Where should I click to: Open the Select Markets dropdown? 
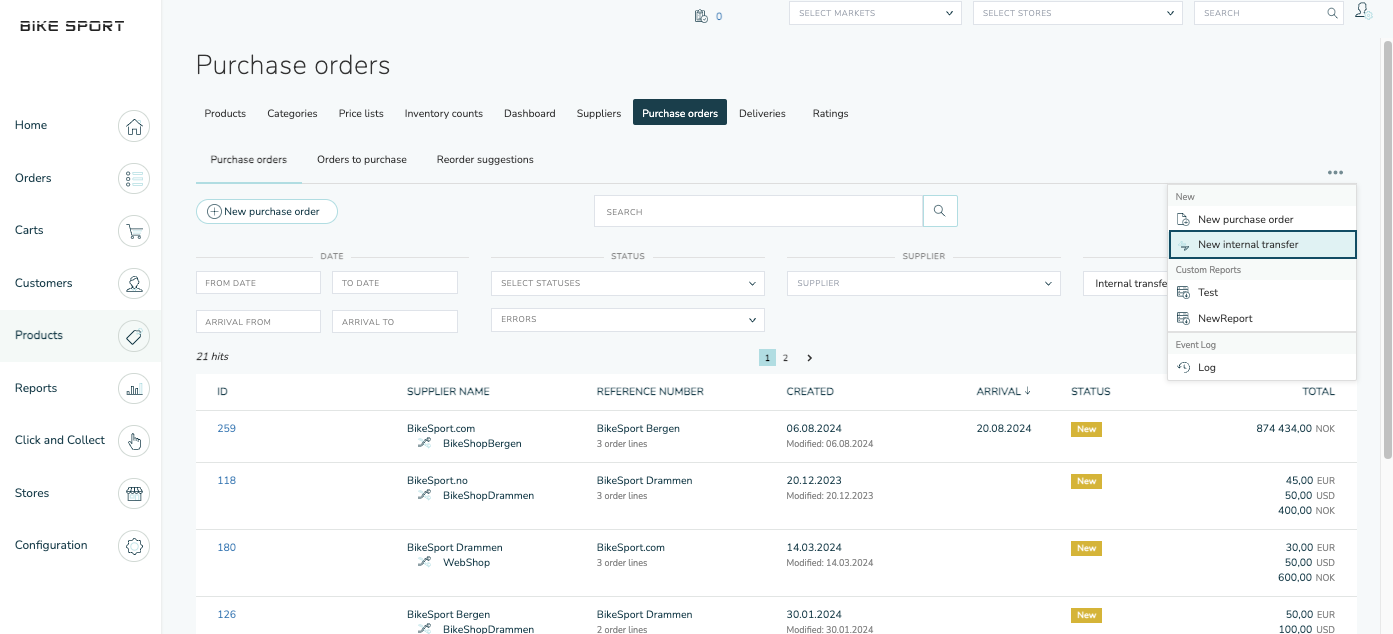pos(875,13)
